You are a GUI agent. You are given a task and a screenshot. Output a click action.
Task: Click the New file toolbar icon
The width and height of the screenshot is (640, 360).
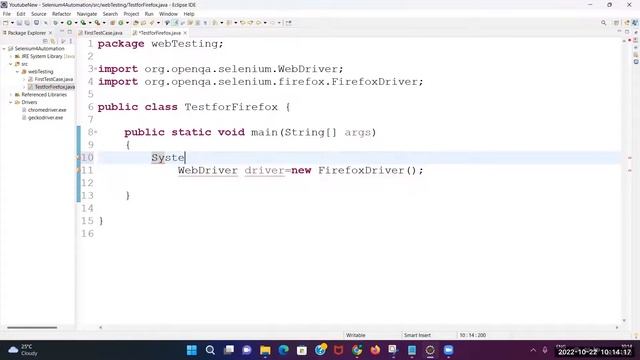pyautogui.click(x=5, y=23)
